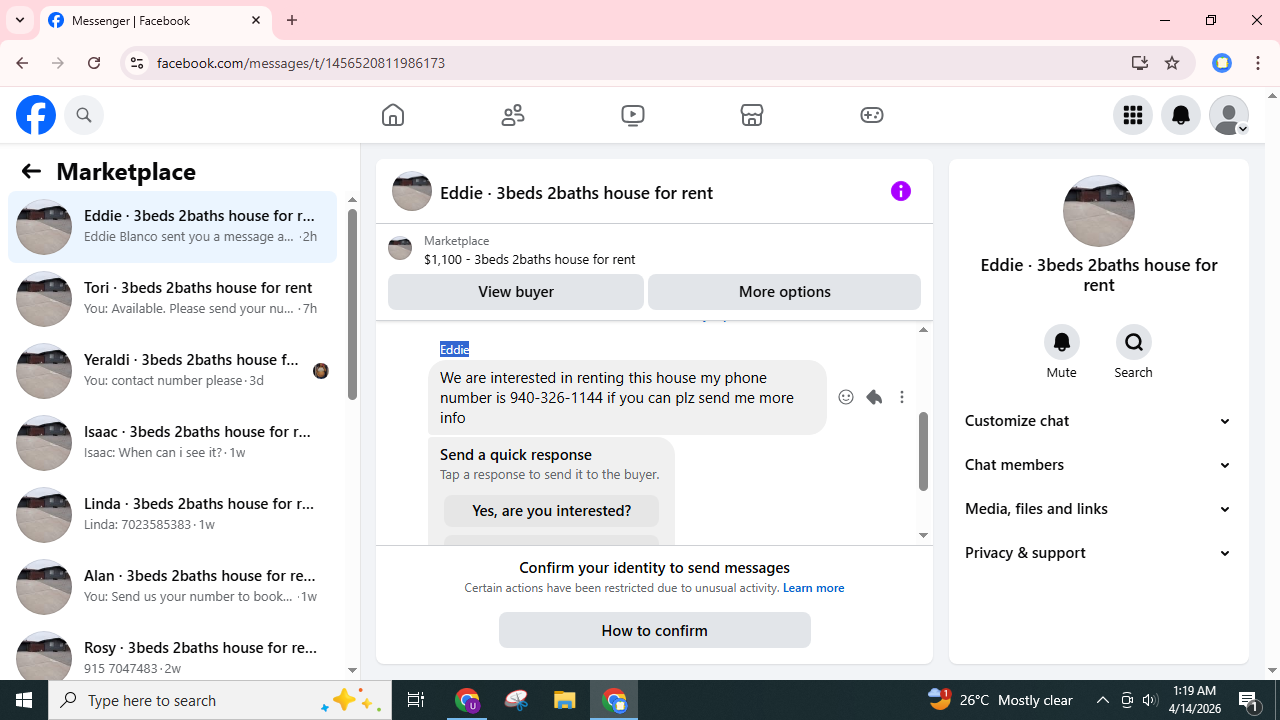
Task: Click the Windows Start button
Action: tap(24, 700)
